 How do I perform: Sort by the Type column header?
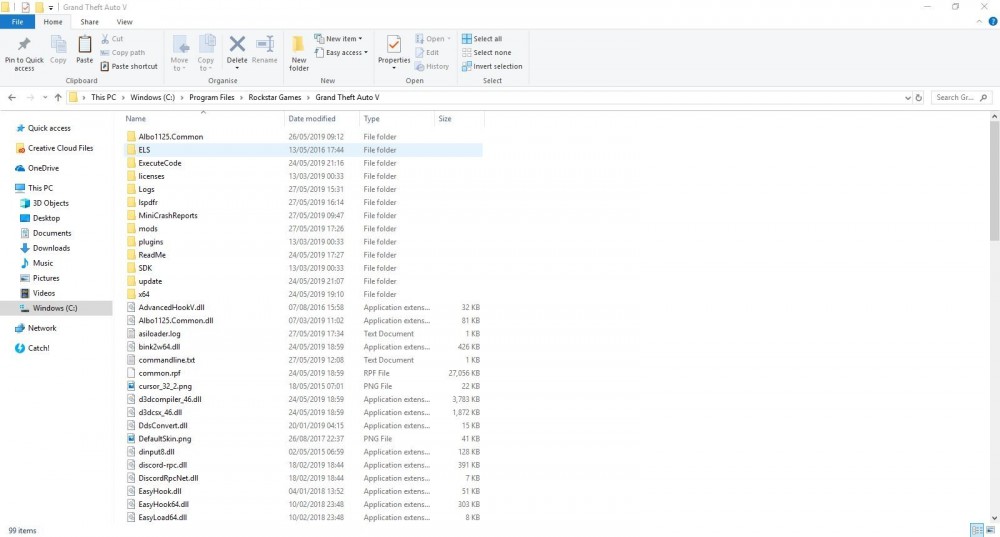click(x=396, y=119)
